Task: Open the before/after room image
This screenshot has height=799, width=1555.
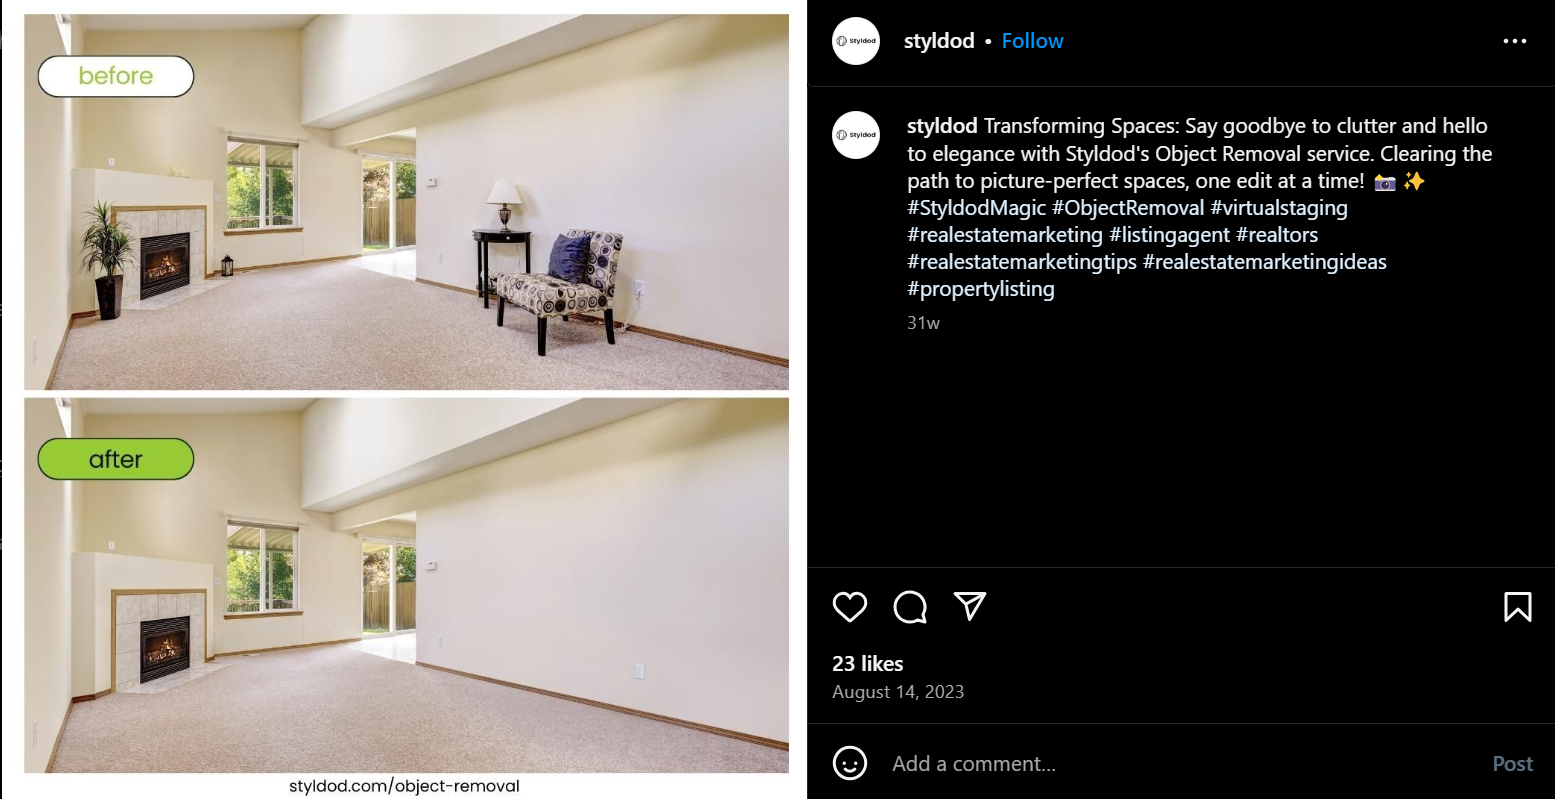Action: point(405,400)
